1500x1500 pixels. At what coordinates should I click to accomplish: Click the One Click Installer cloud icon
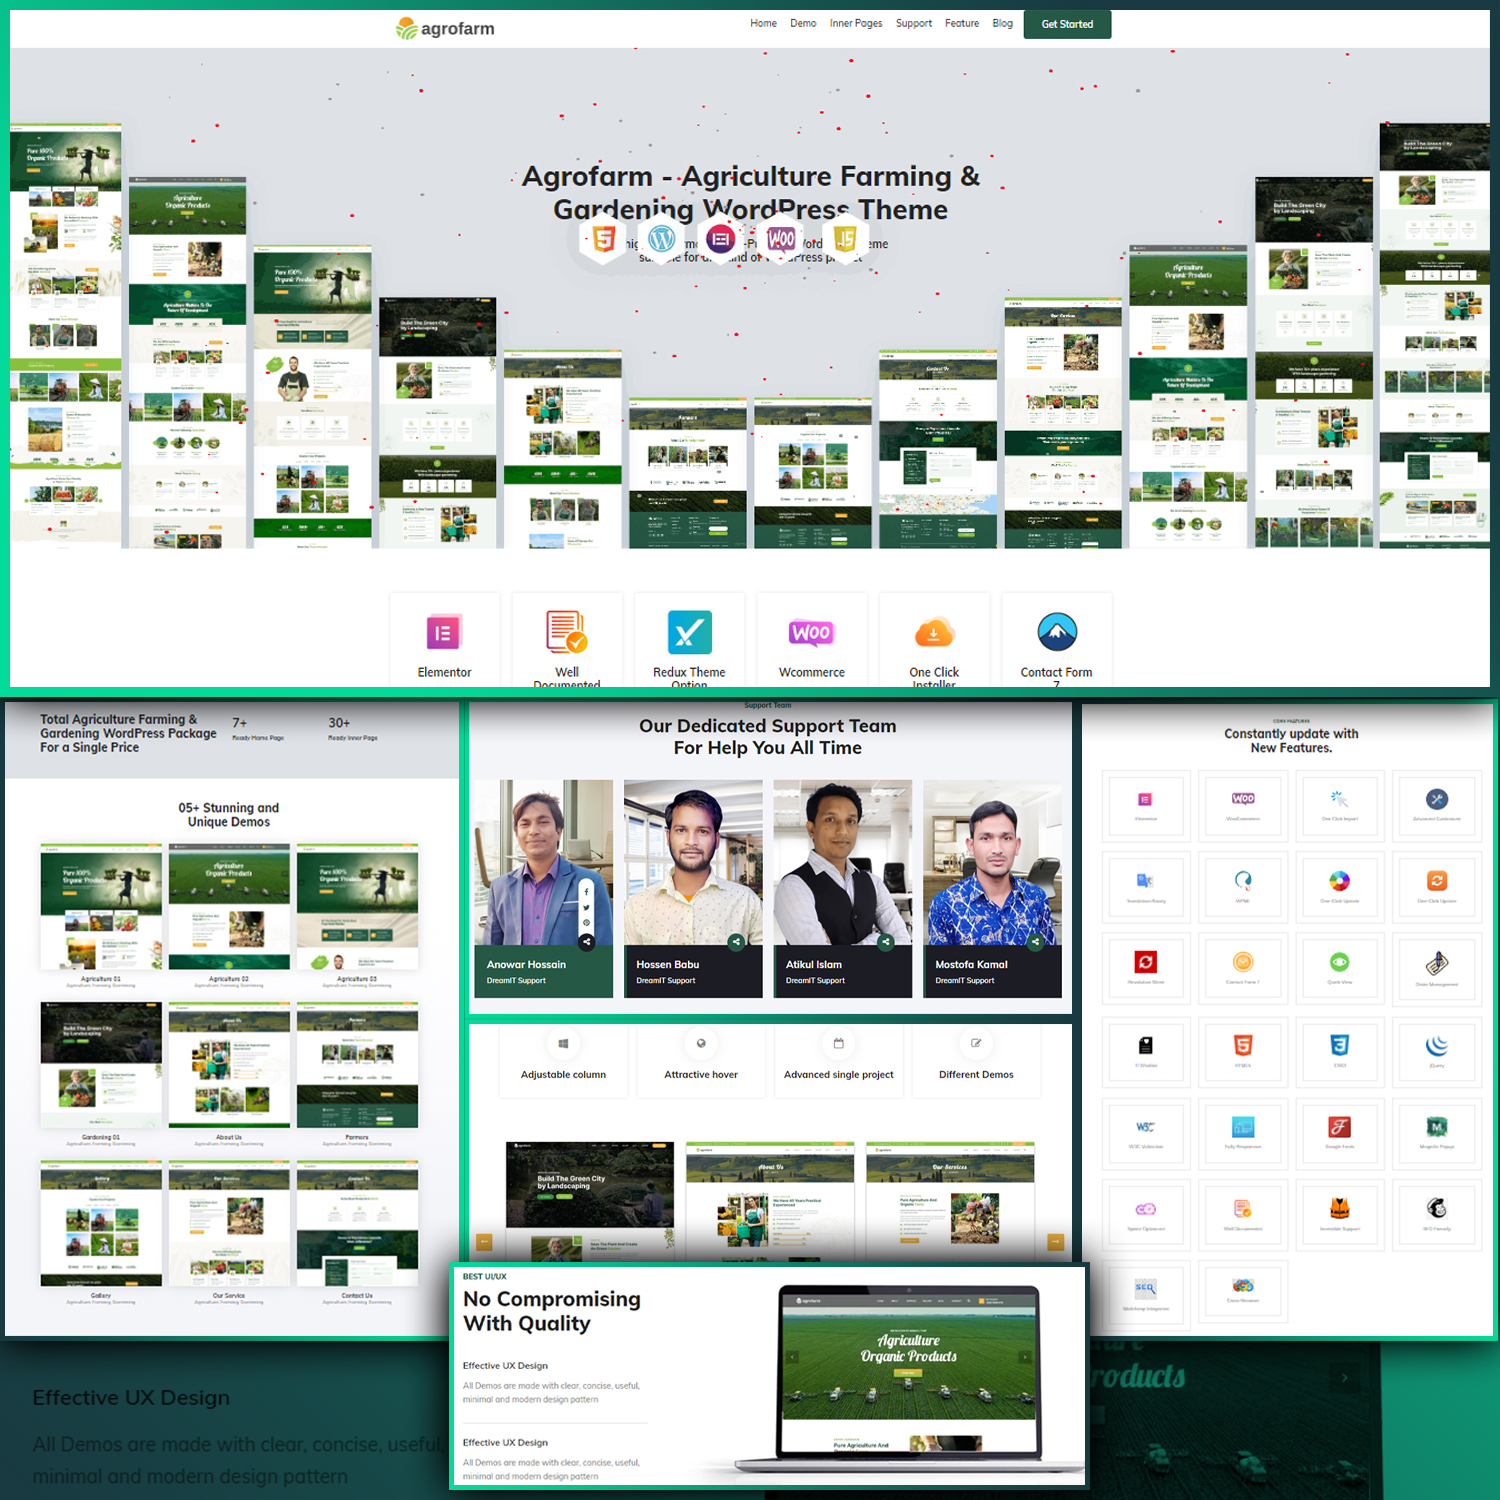[x=934, y=633]
